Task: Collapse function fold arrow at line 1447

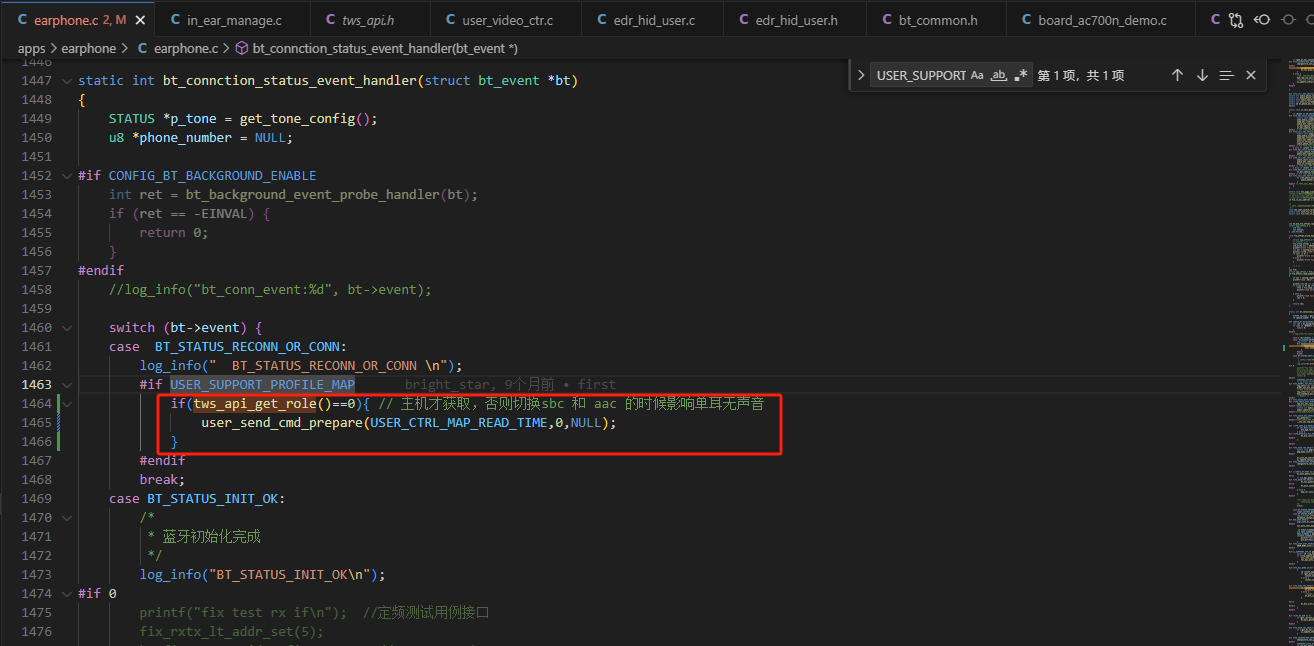Action: click(67, 81)
